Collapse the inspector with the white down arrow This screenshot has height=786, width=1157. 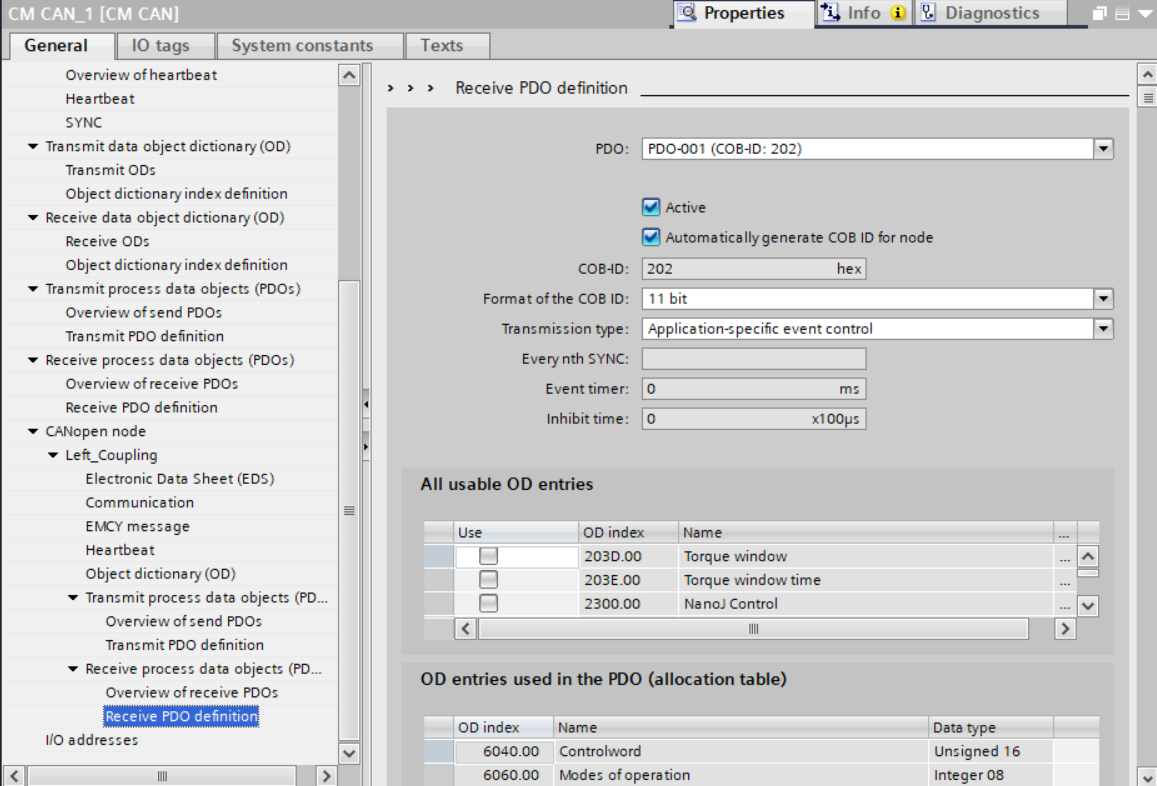pos(1144,14)
